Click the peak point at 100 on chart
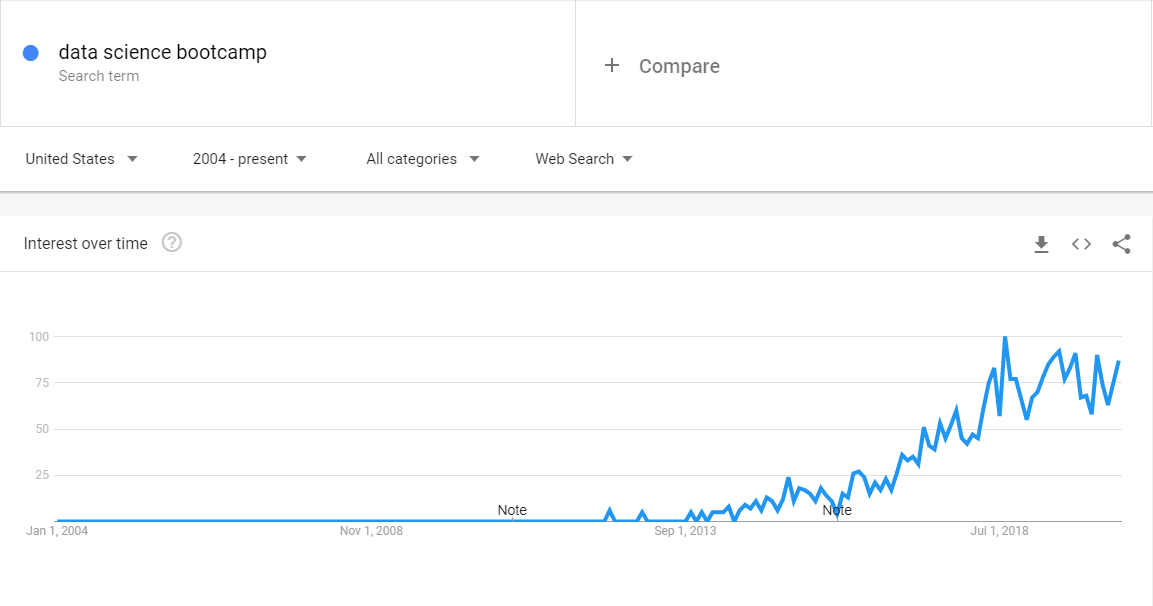Image resolution: width=1153 pixels, height=606 pixels. point(1005,337)
